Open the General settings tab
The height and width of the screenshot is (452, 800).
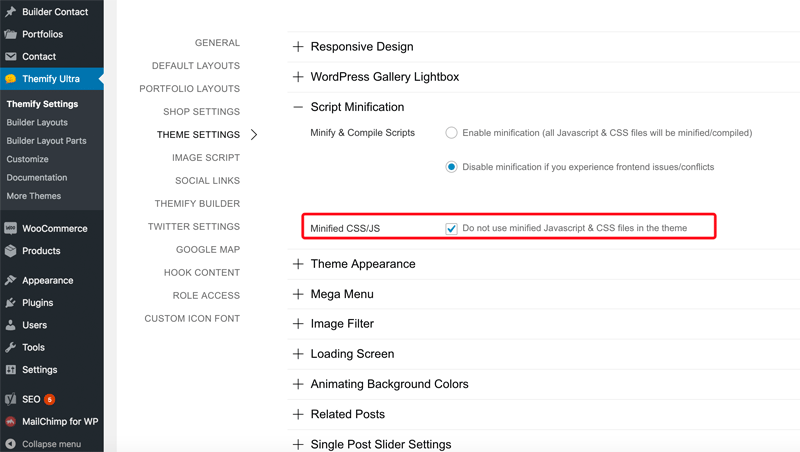click(x=217, y=43)
